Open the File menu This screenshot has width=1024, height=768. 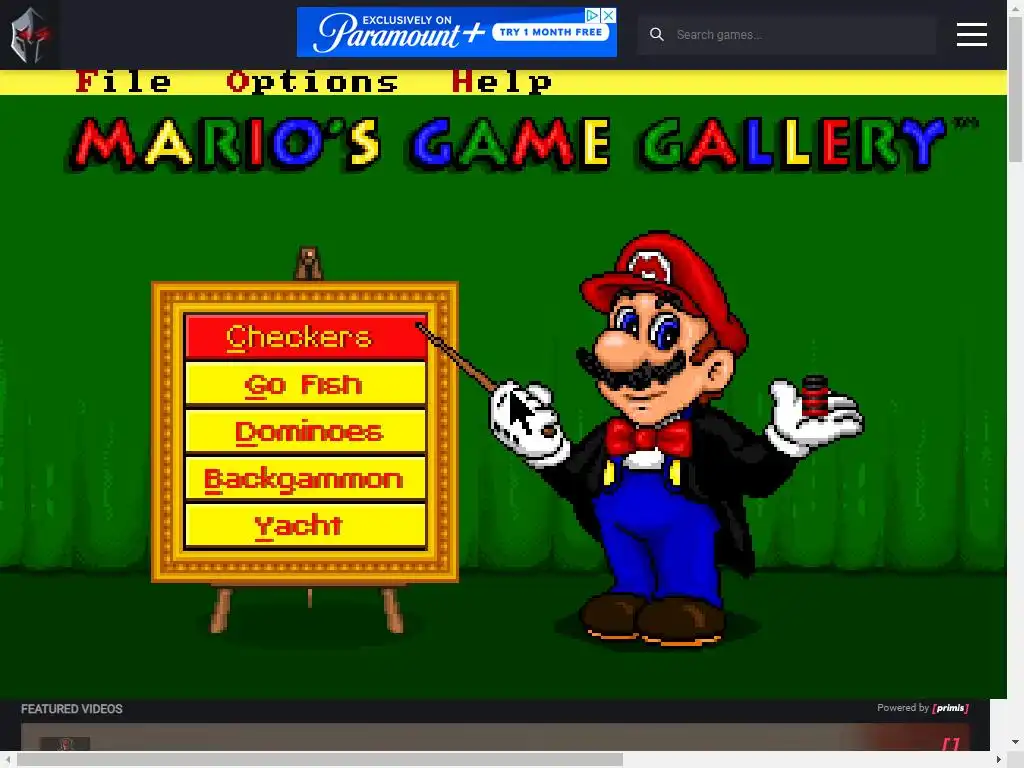coord(123,82)
